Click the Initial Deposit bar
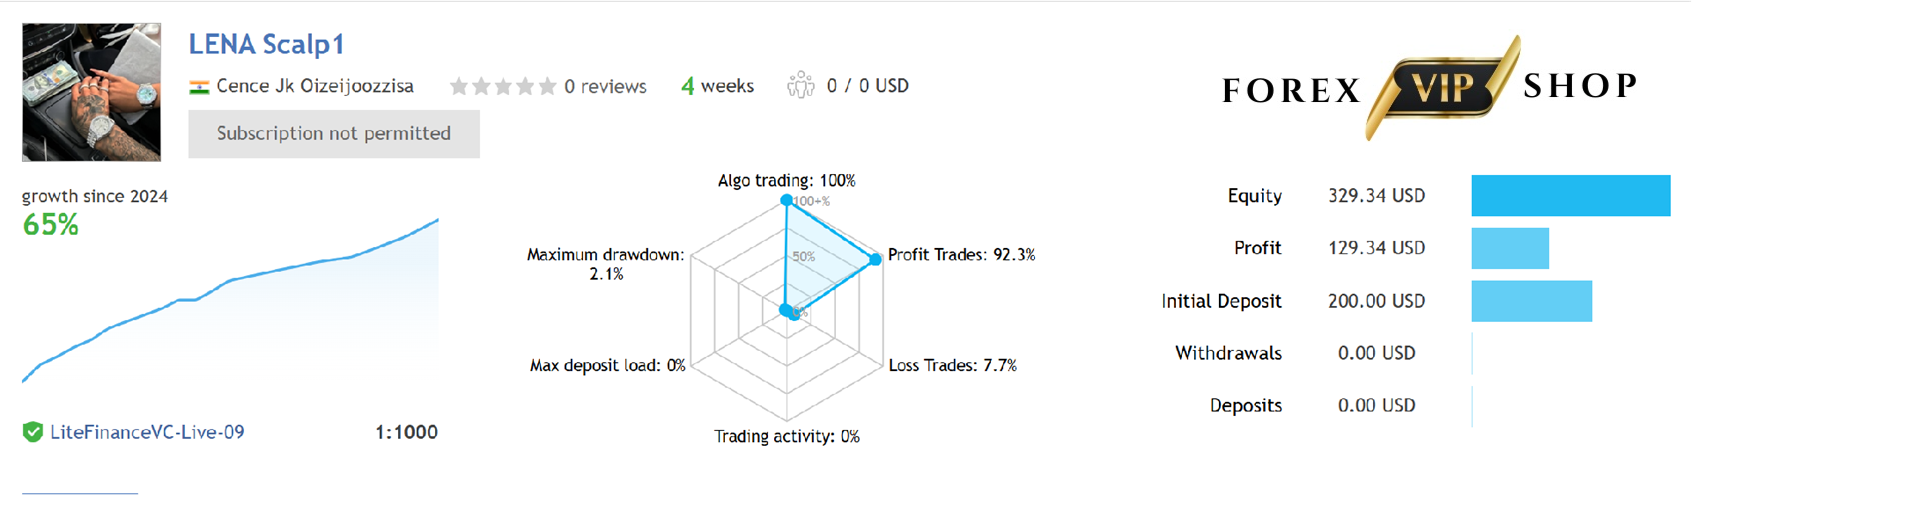 coord(1532,301)
